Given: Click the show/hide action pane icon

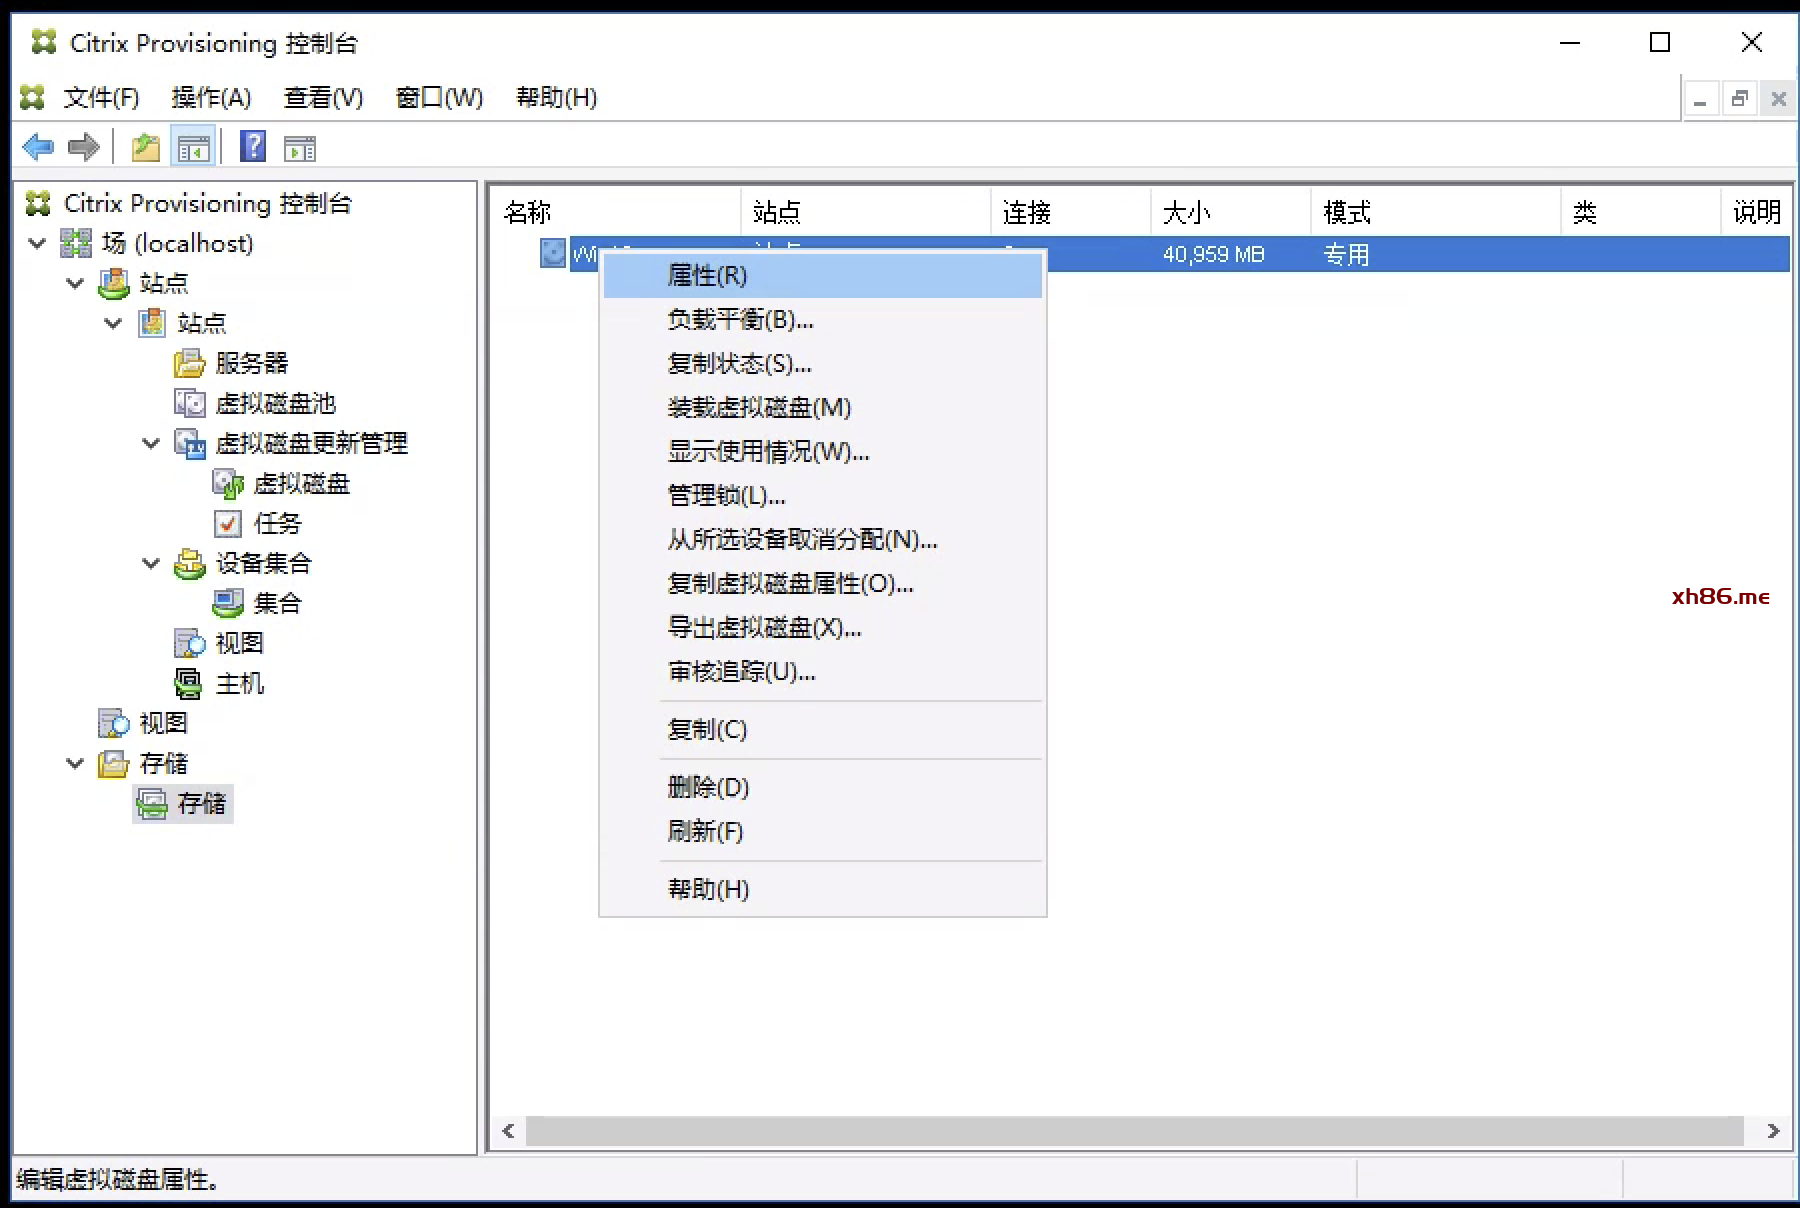Looking at the screenshot, I should [x=300, y=149].
